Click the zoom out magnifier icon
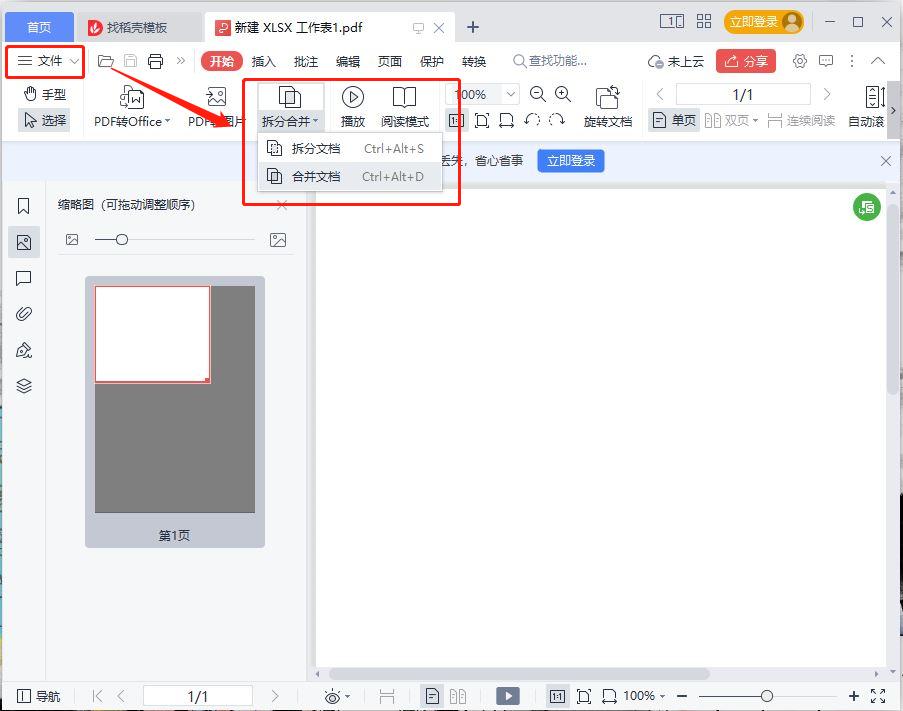 [538, 94]
